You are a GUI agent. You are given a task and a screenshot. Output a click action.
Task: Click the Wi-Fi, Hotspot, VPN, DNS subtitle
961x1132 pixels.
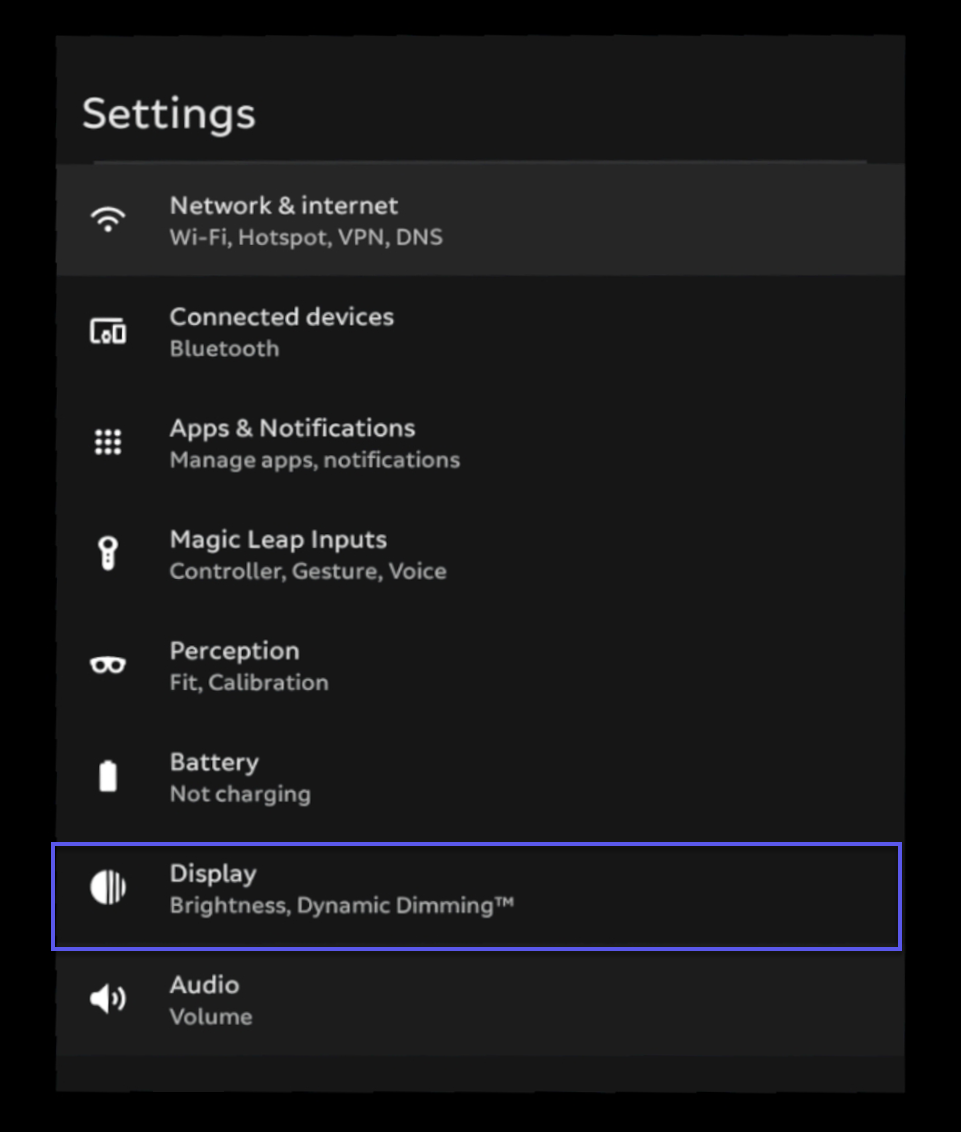coord(307,238)
